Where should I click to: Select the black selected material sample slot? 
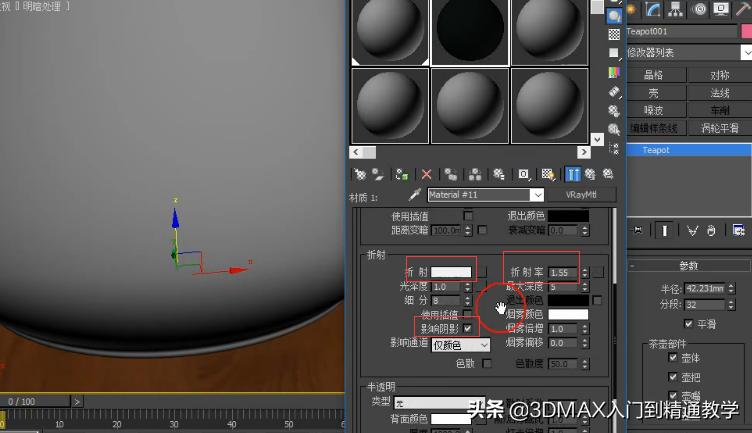[470, 32]
